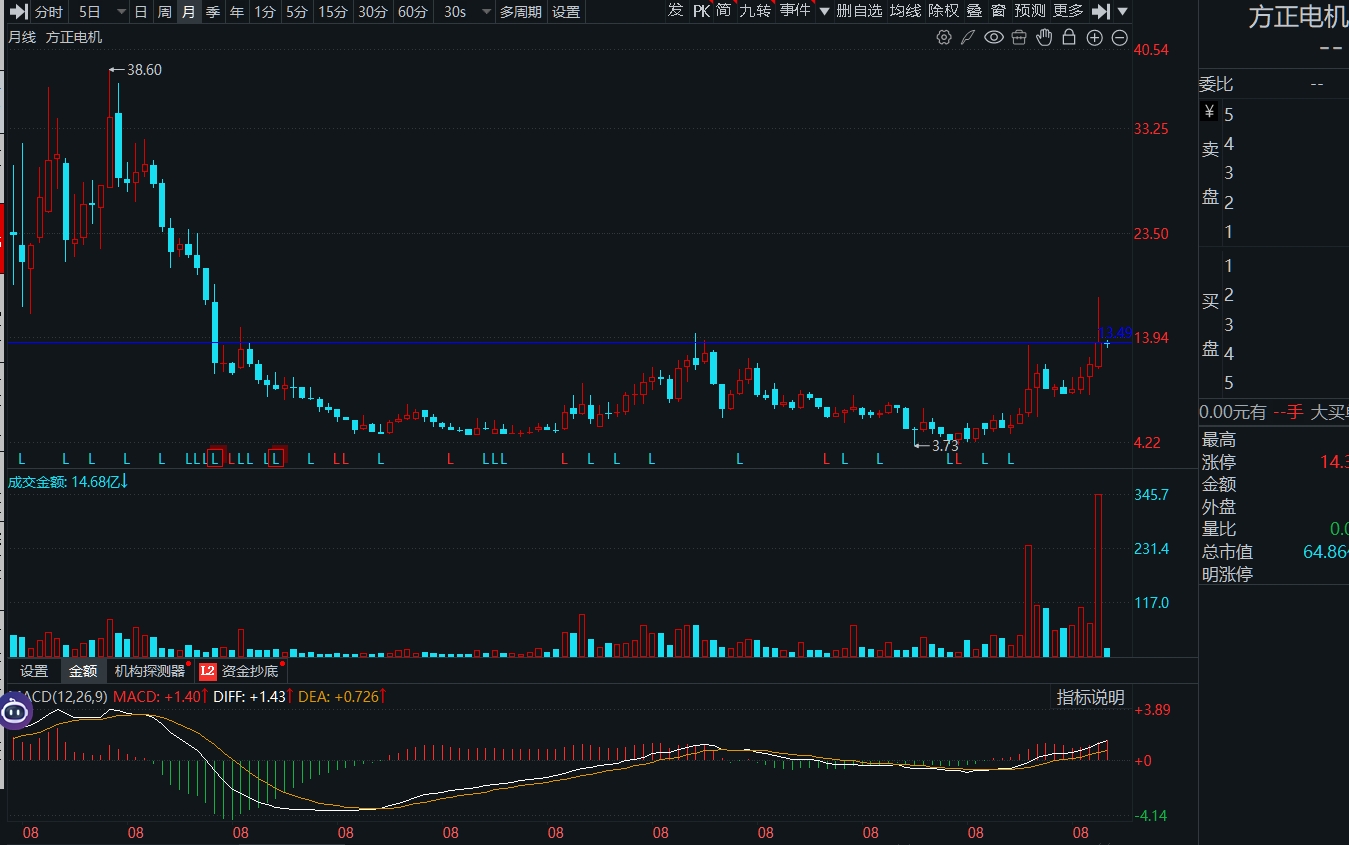This screenshot has height=845, width=1349.
Task: Select the 资金抄底 tab
Action: coord(250,671)
